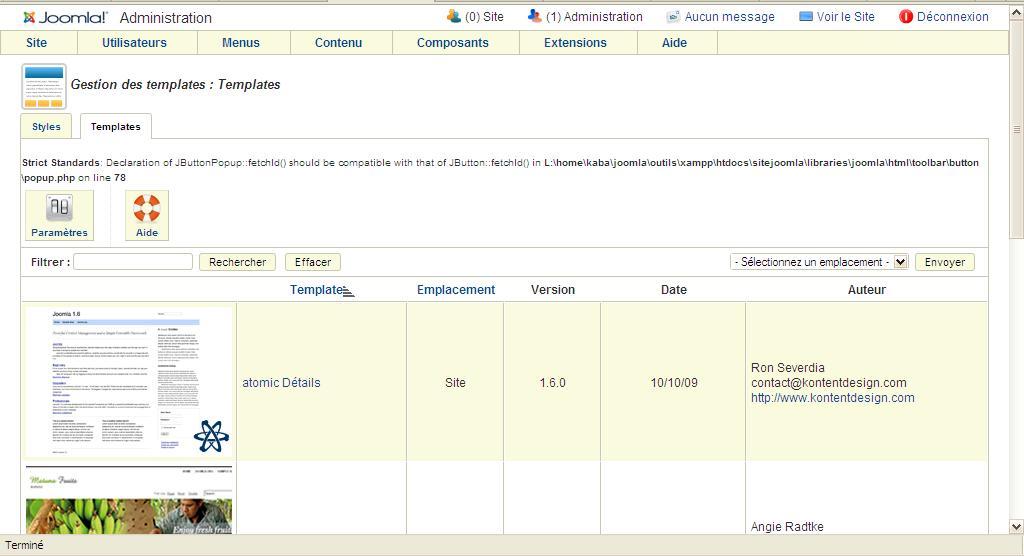Viewport: 1024px width, 556px height.
Task: Click the Site emplacement cell for atomic
Action: coord(455,383)
